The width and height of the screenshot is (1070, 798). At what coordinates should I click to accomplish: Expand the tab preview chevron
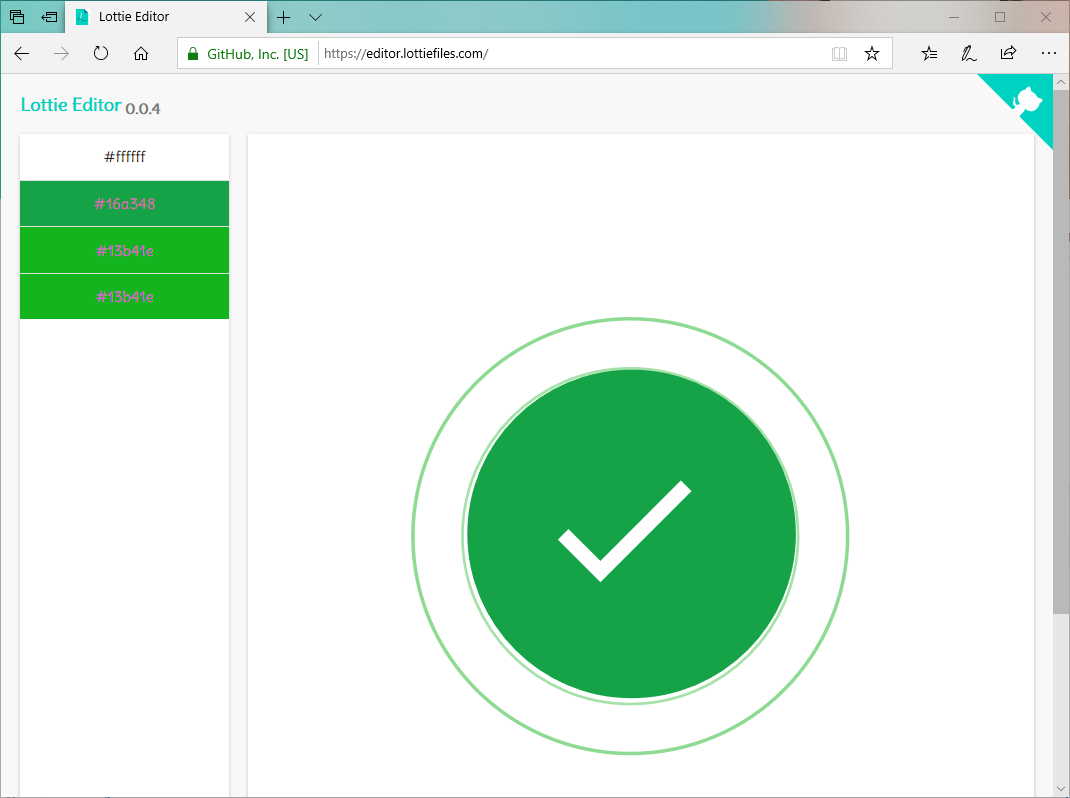(315, 17)
